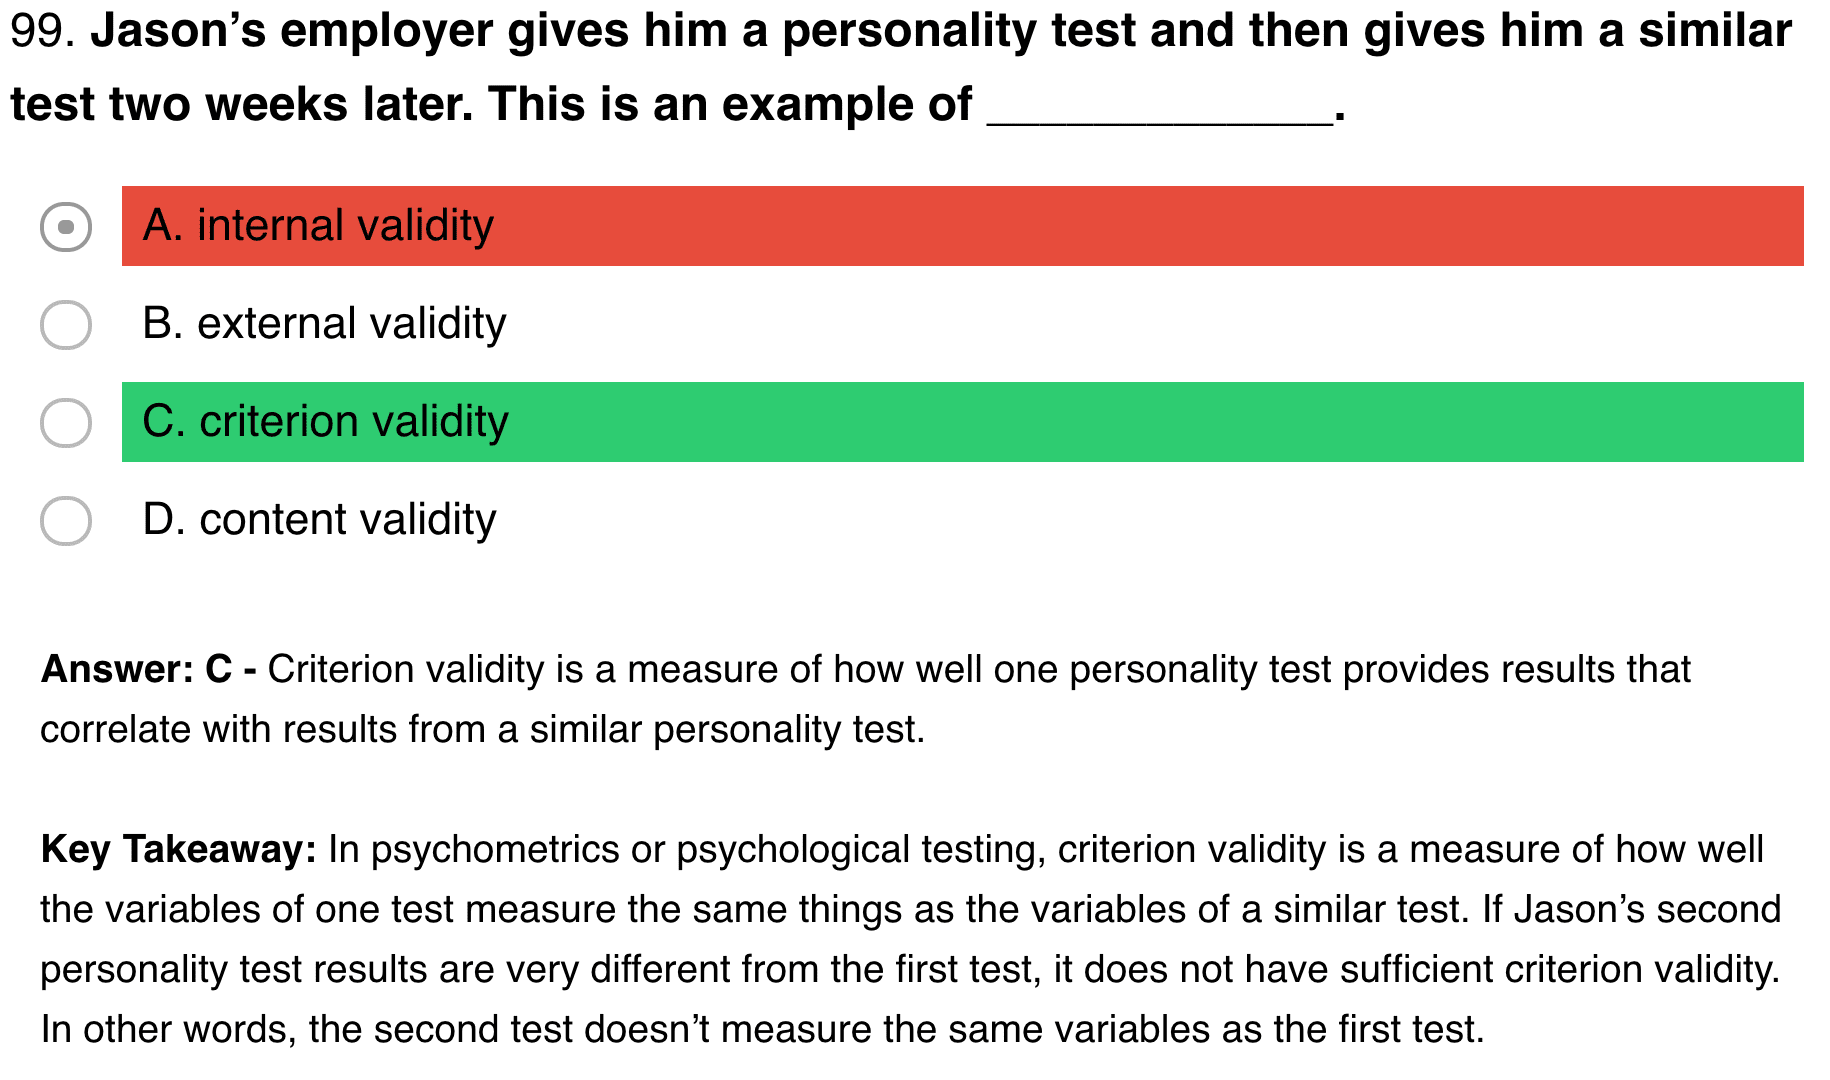Click the empty area of the green highlighted bar
The width and height of the screenshot is (1830, 1080).
1150,422
